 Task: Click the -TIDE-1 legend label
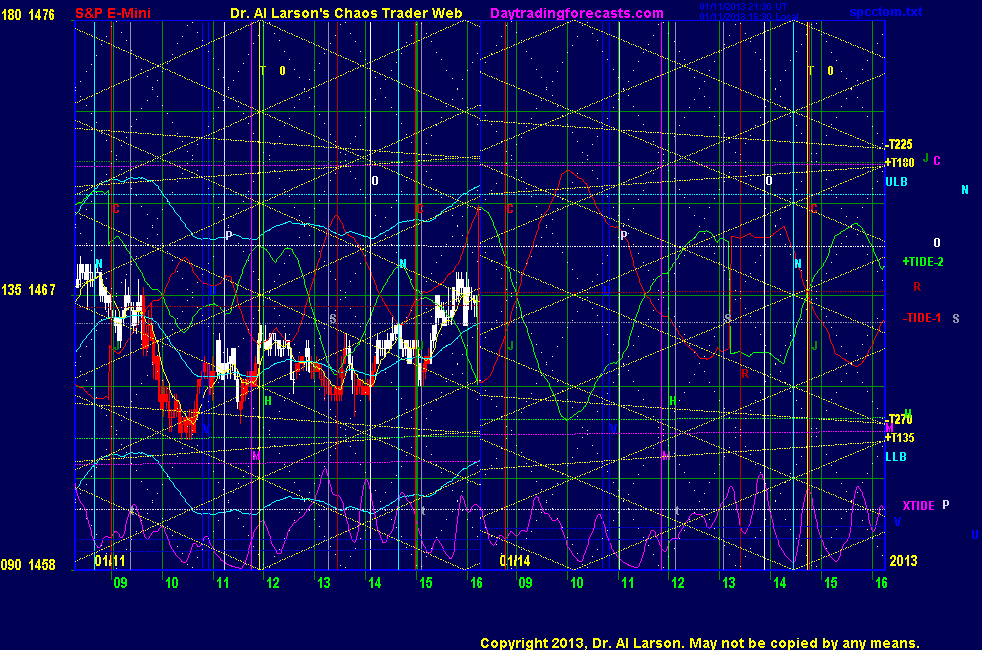tap(922, 318)
